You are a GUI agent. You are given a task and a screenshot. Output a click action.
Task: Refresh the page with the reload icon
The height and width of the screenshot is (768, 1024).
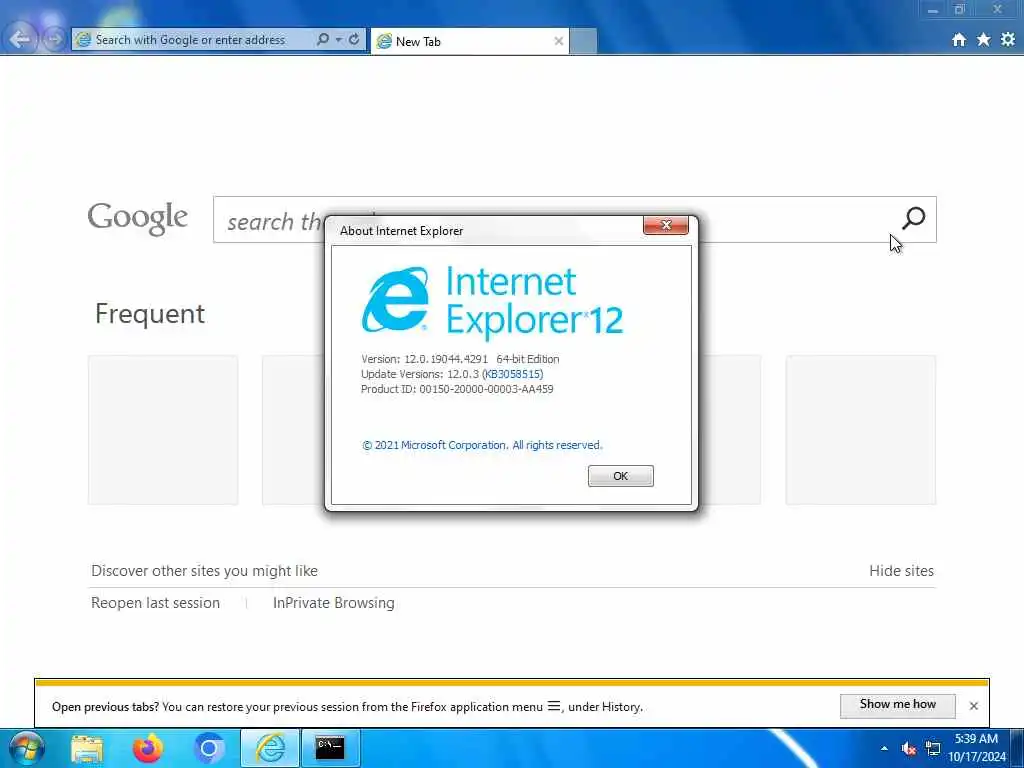pos(354,39)
